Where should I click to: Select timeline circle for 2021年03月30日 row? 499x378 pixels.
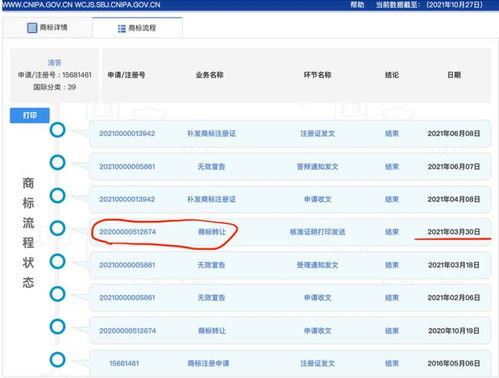pos(57,228)
